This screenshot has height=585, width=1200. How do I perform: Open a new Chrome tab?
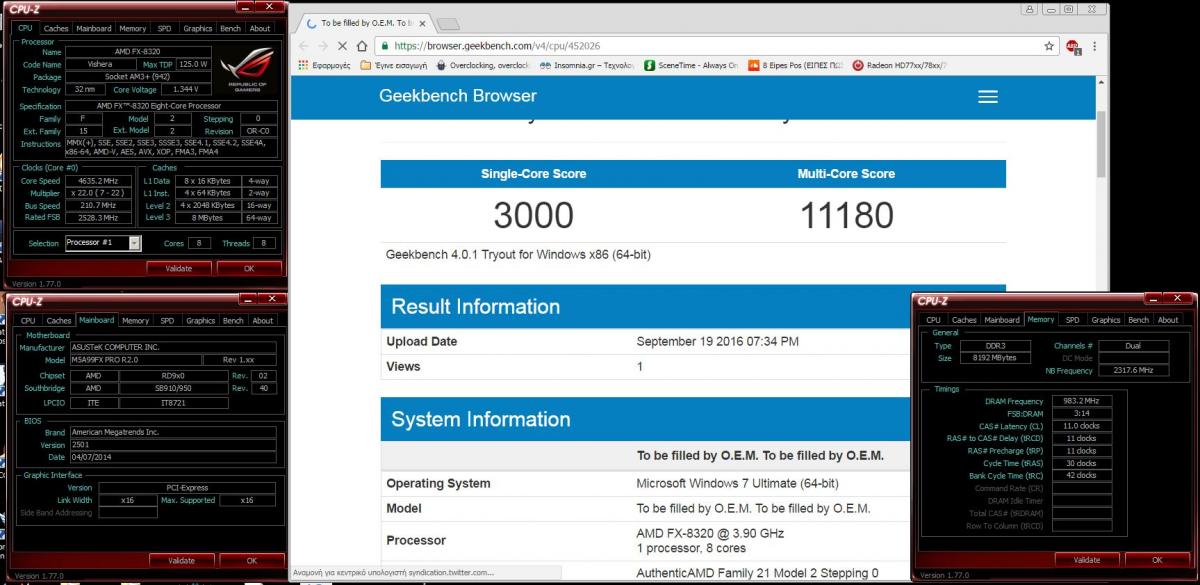(x=448, y=23)
